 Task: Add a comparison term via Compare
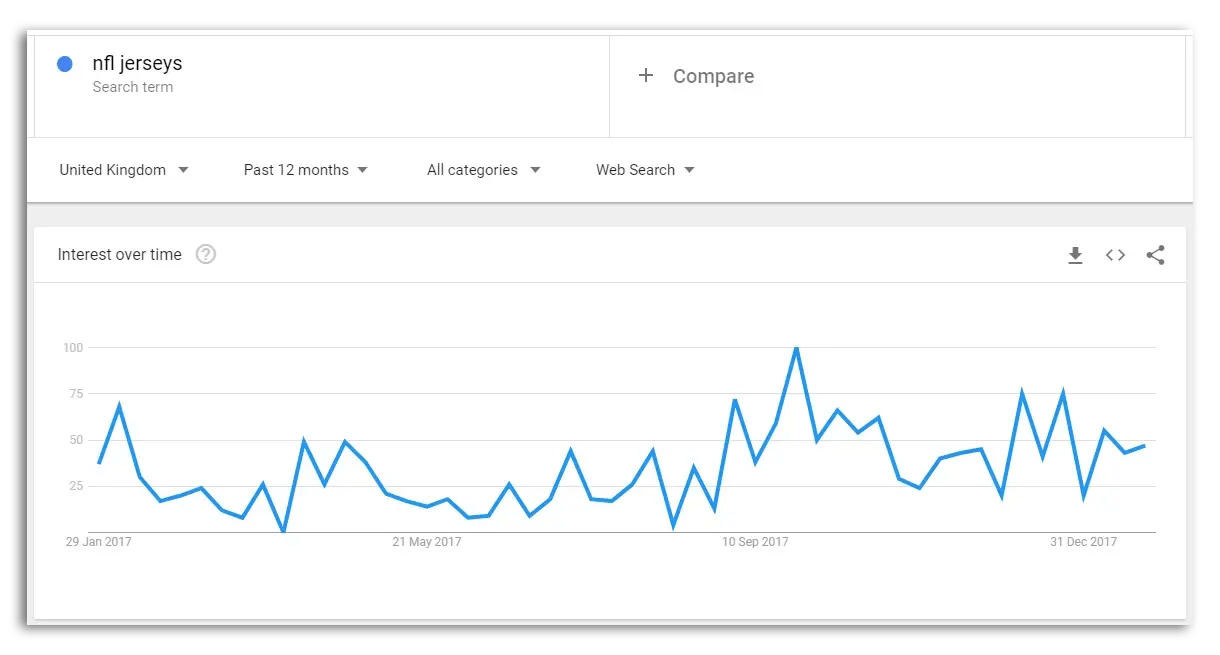pyautogui.click(x=713, y=76)
